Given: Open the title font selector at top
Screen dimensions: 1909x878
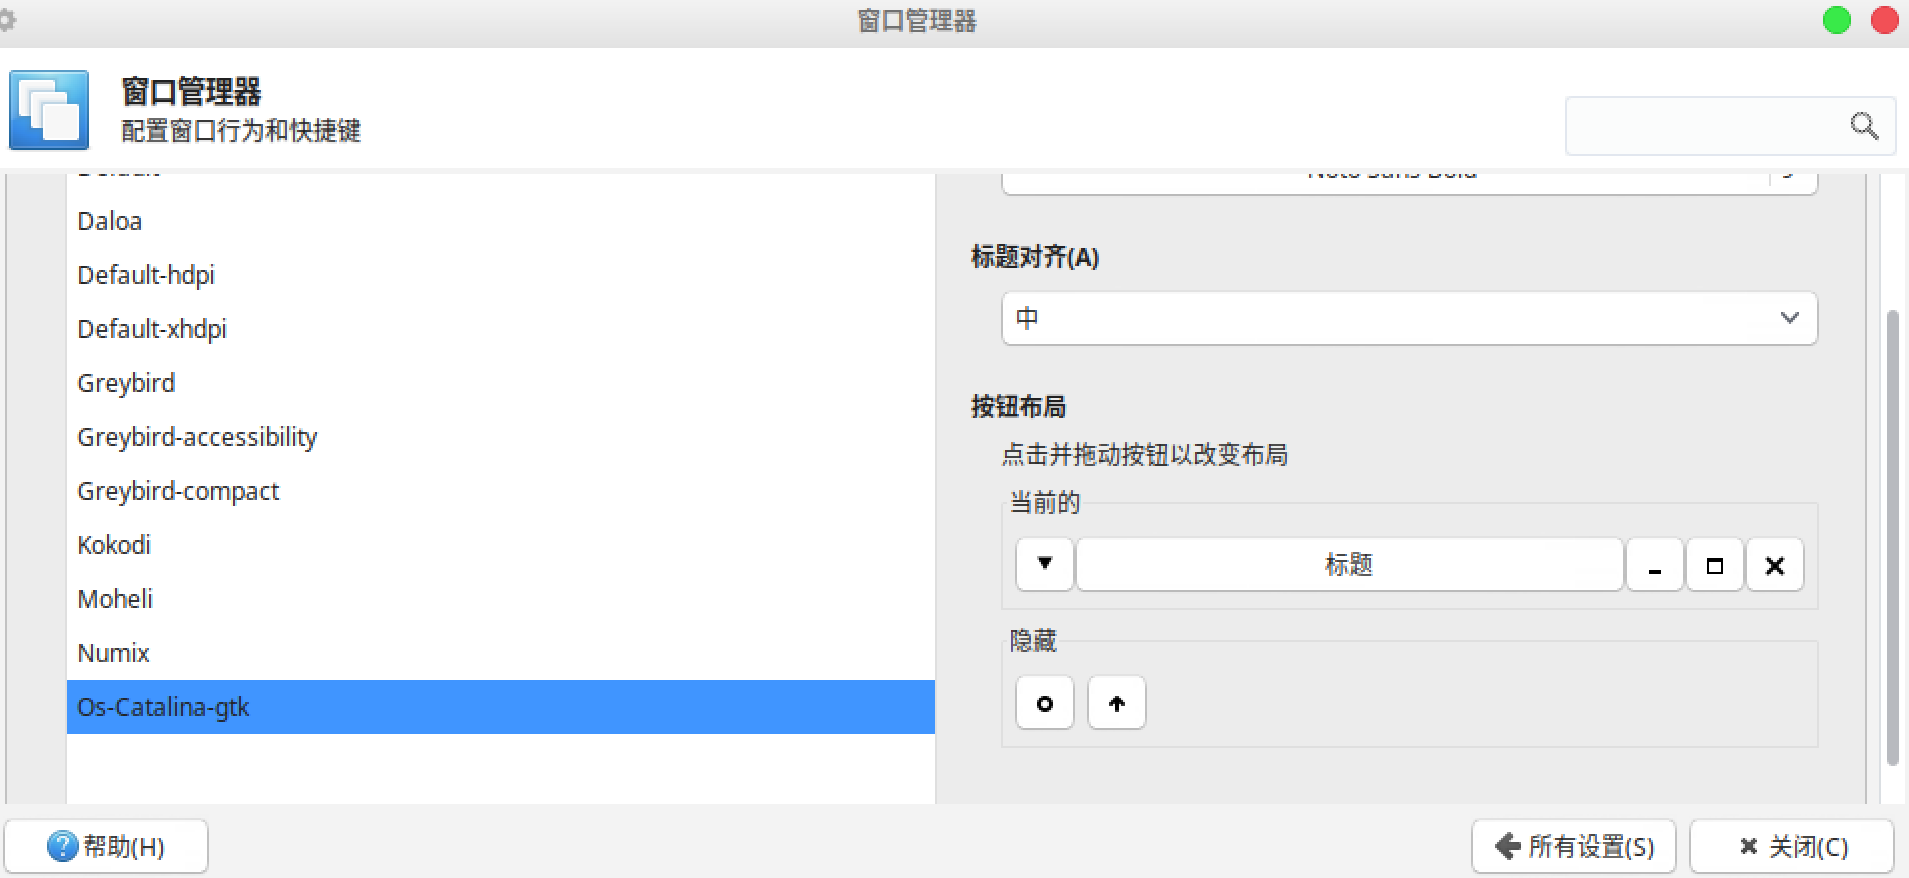Looking at the screenshot, I should pos(1390,179).
